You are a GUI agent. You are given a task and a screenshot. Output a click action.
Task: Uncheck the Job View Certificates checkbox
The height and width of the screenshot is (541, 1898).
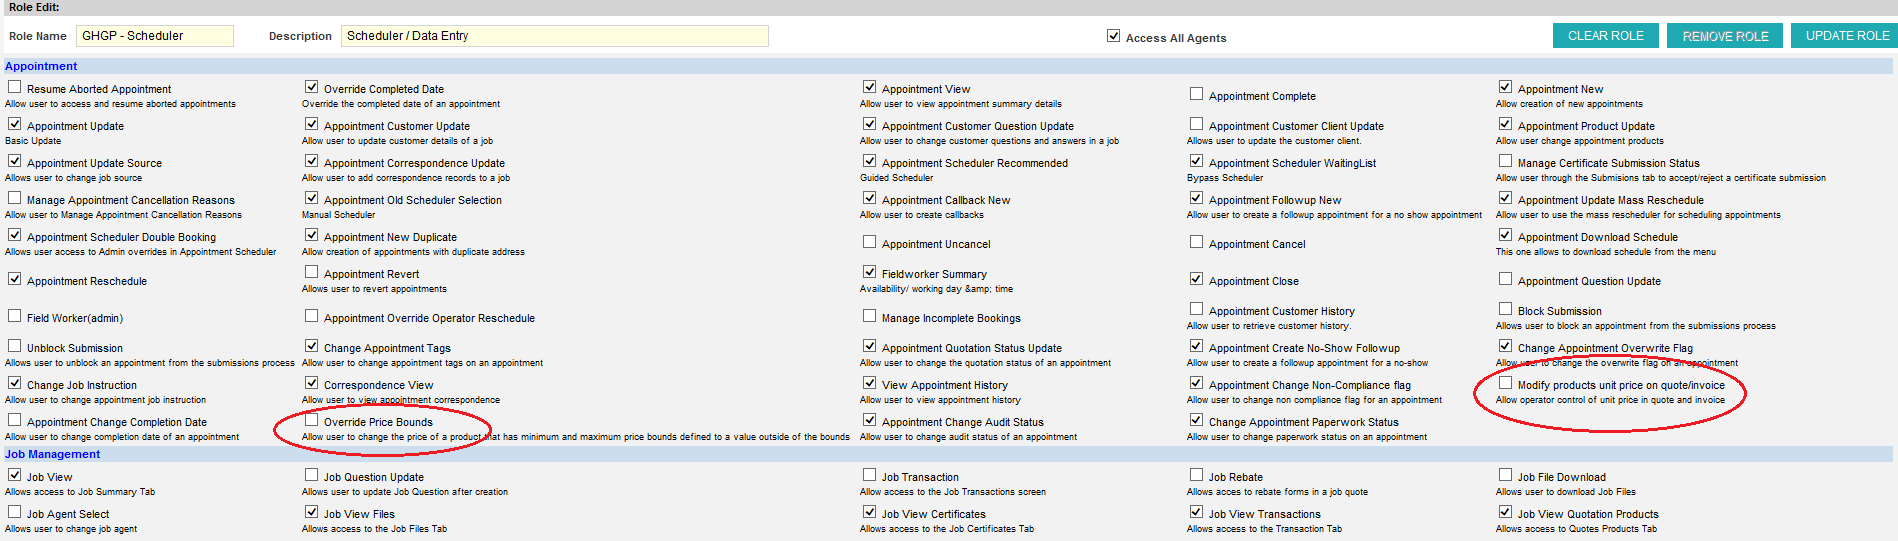point(869,512)
